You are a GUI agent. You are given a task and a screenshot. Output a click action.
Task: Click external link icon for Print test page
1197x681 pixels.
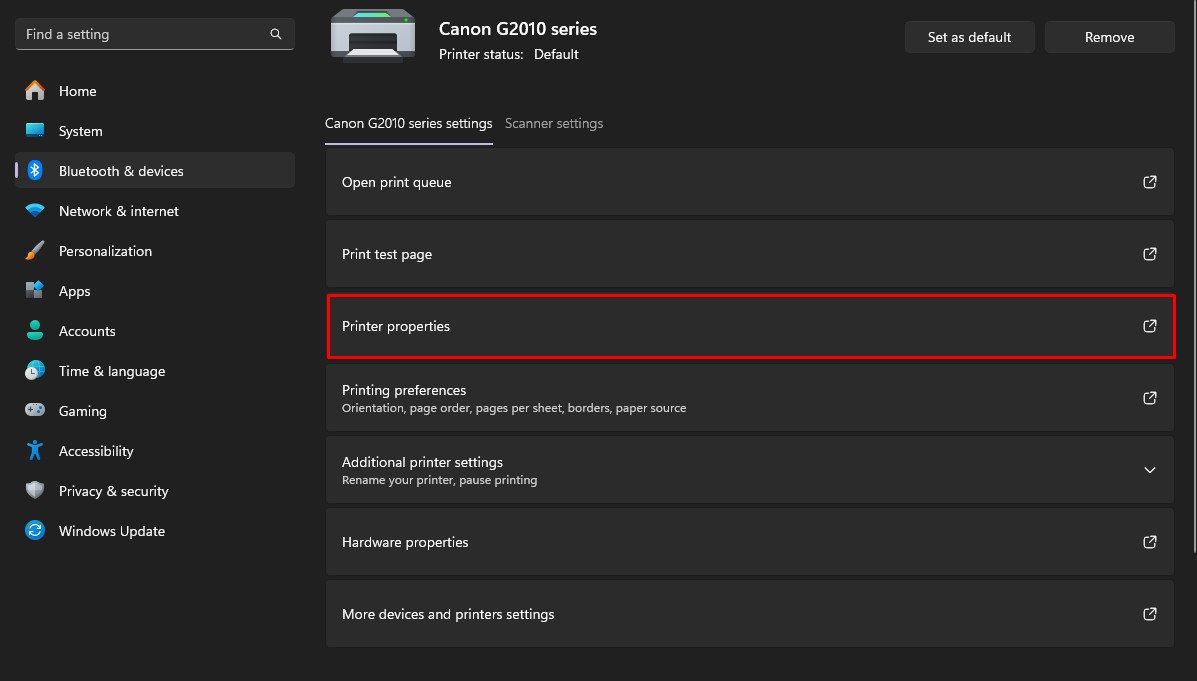[x=1150, y=253]
